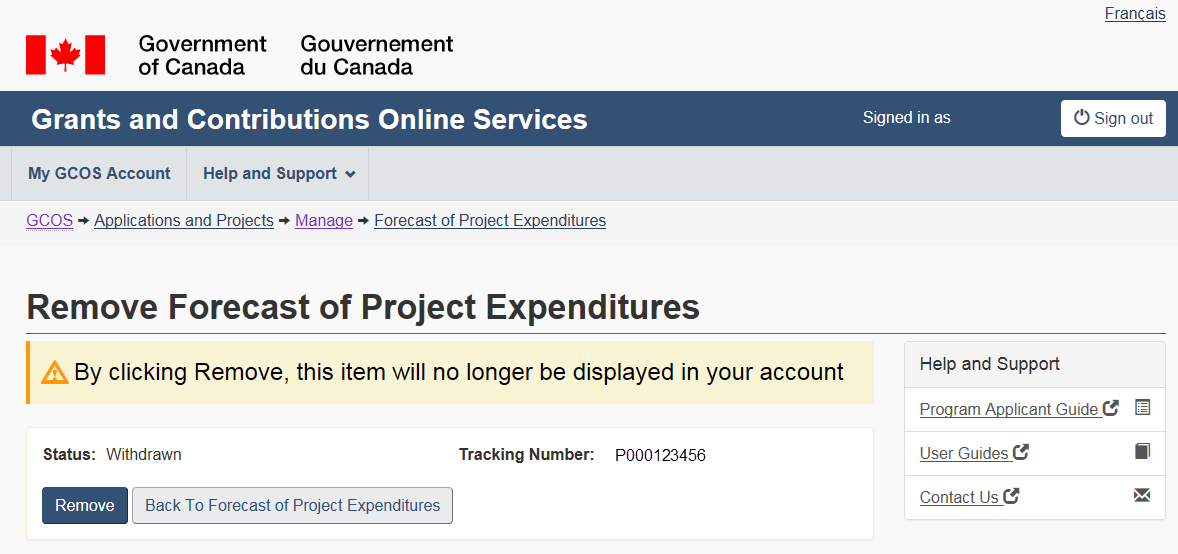1178x554 pixels.
Task: Click the tracking number P000123456
Action: (x=660, y=455)
